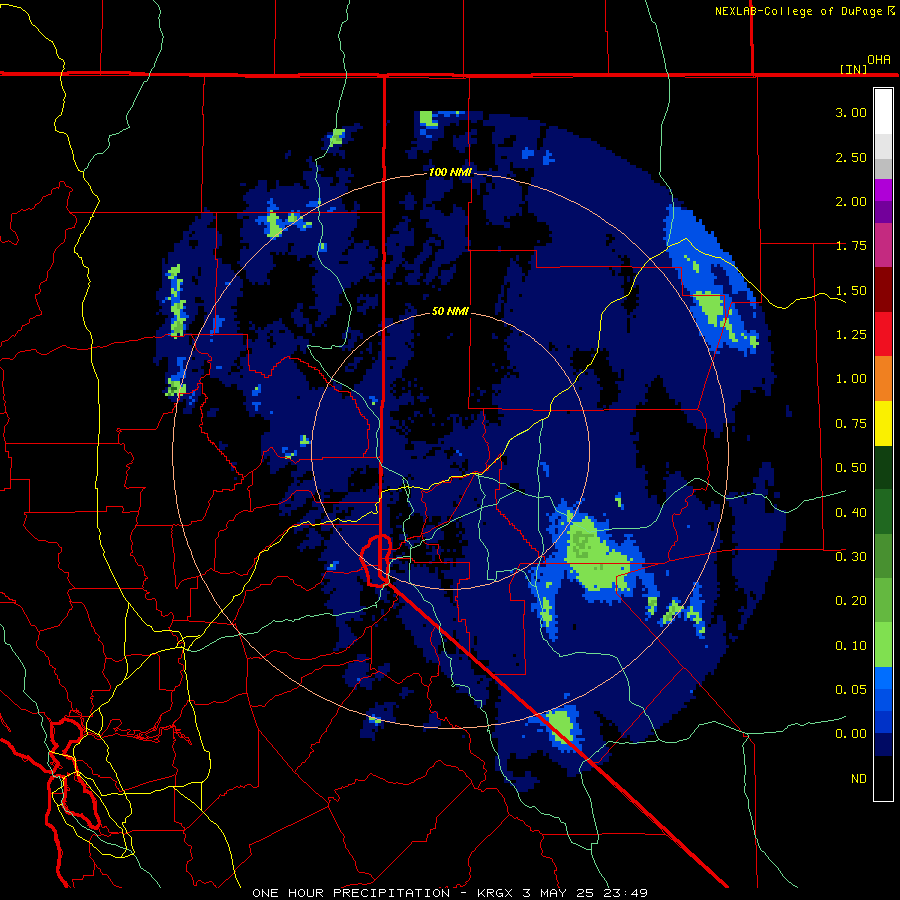Click the ND legend label
900x900 pixels.
click(859, 779)
